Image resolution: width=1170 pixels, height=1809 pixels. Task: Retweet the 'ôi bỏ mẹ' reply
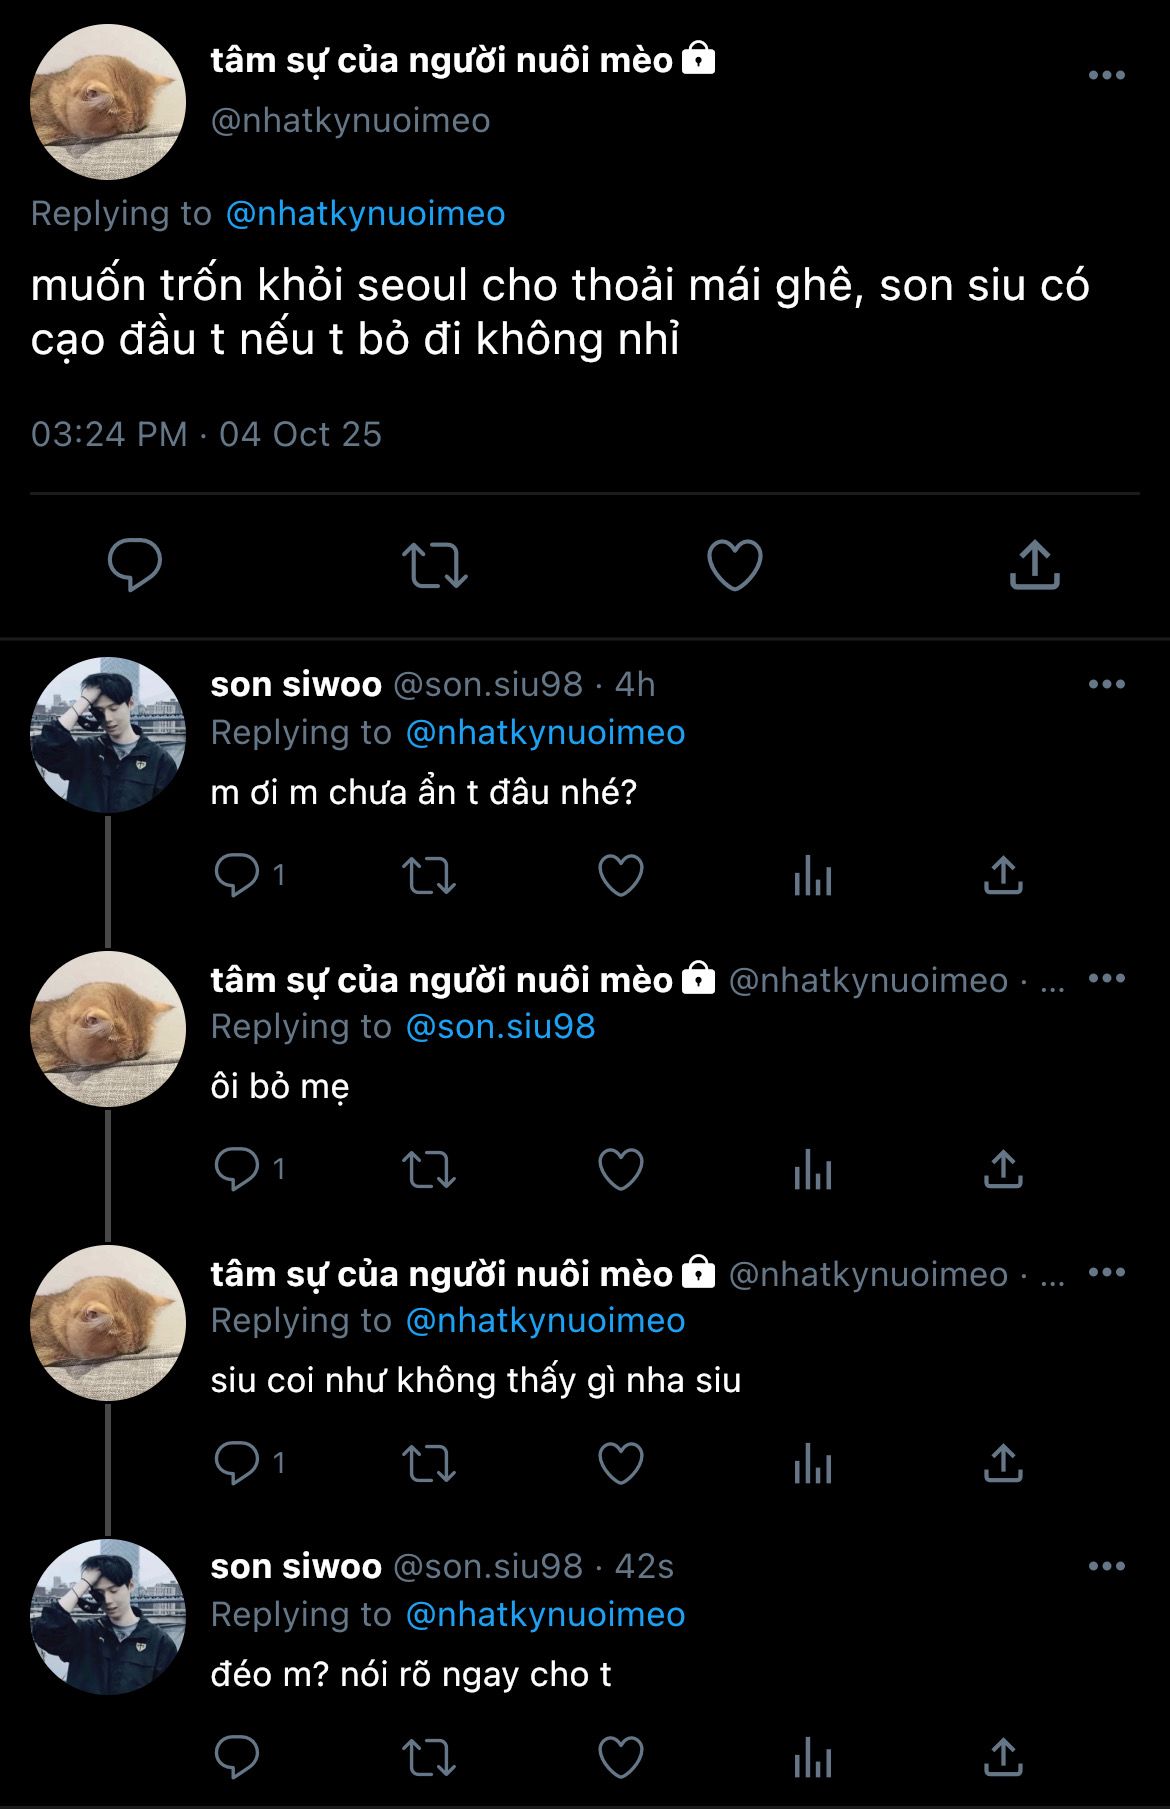click(428, 1170)
